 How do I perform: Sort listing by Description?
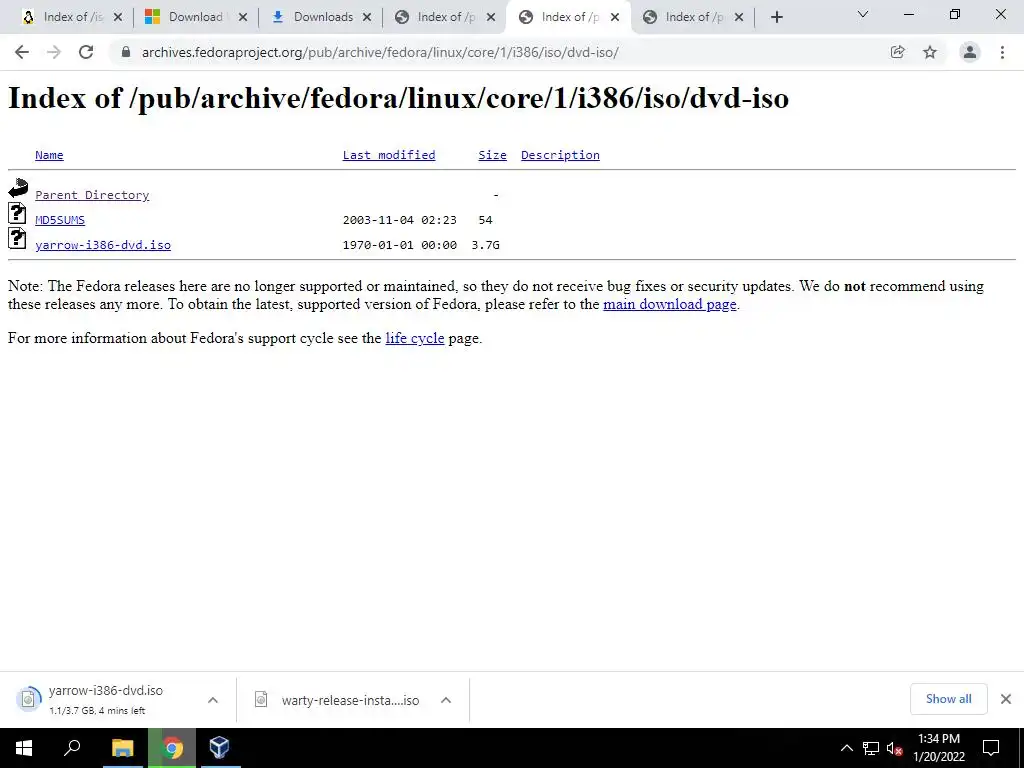560,155
